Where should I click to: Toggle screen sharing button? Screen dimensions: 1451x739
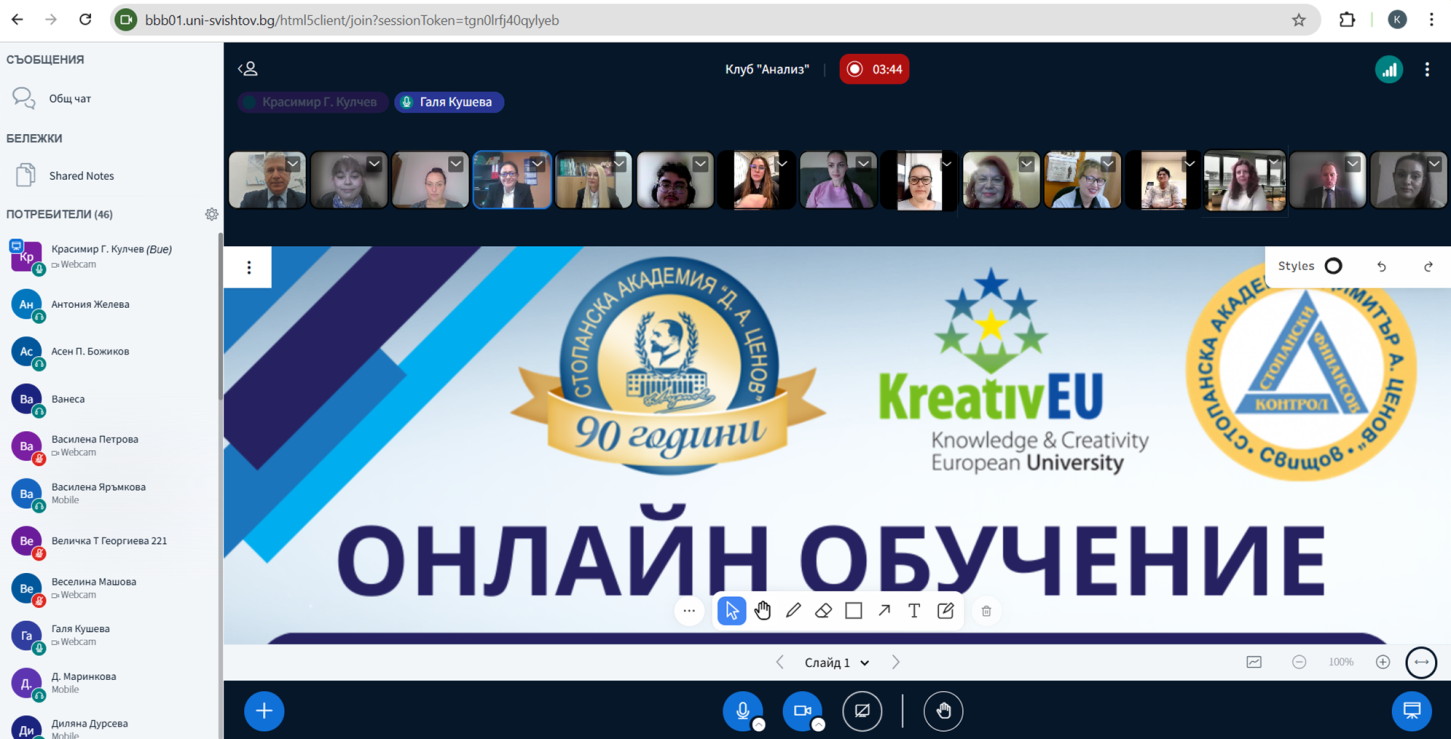(862, 711)
